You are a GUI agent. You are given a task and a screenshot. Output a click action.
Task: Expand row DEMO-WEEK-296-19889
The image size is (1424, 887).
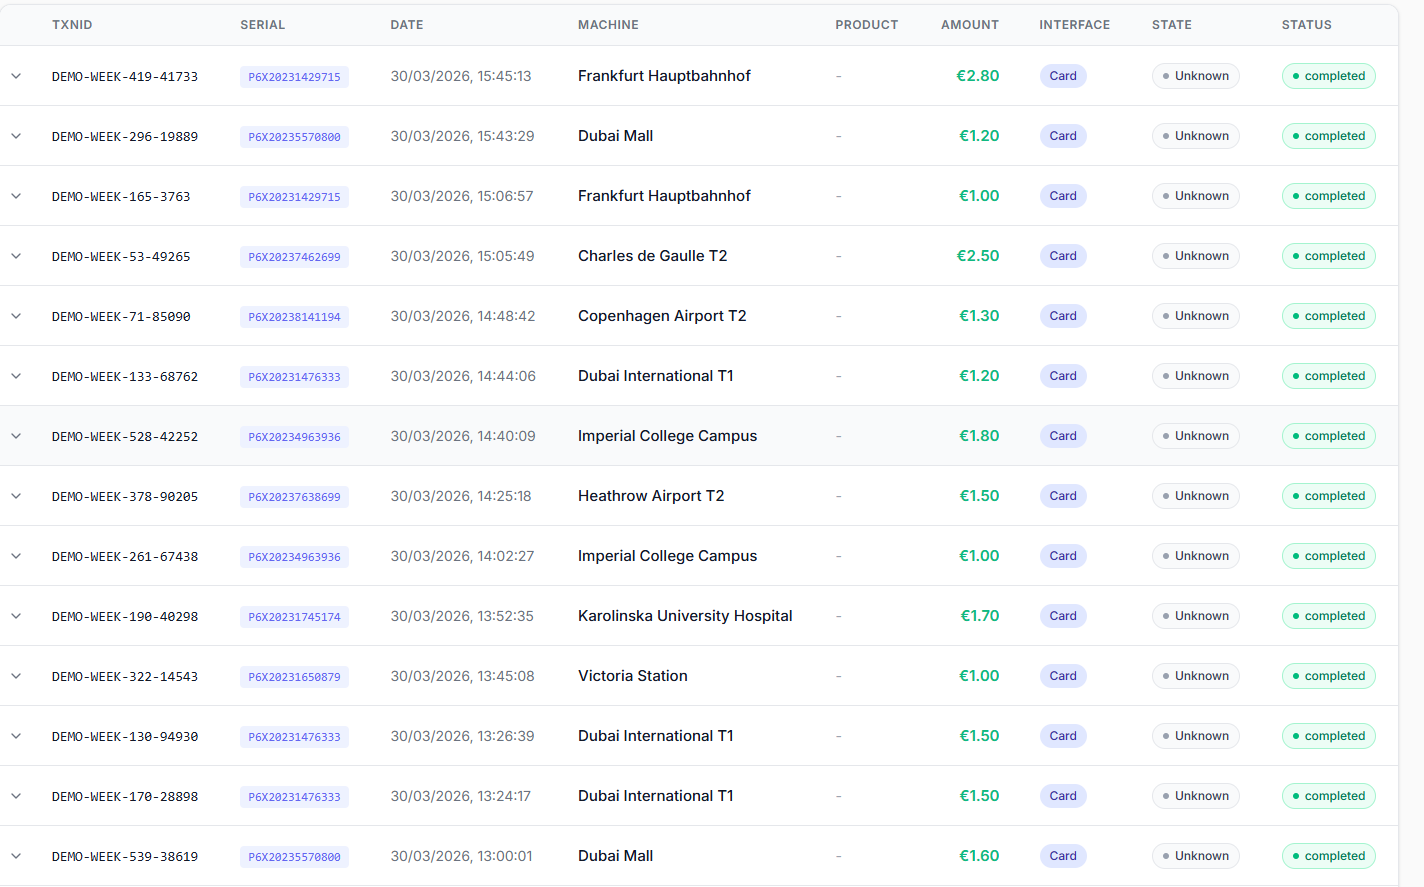click(16, 136)
